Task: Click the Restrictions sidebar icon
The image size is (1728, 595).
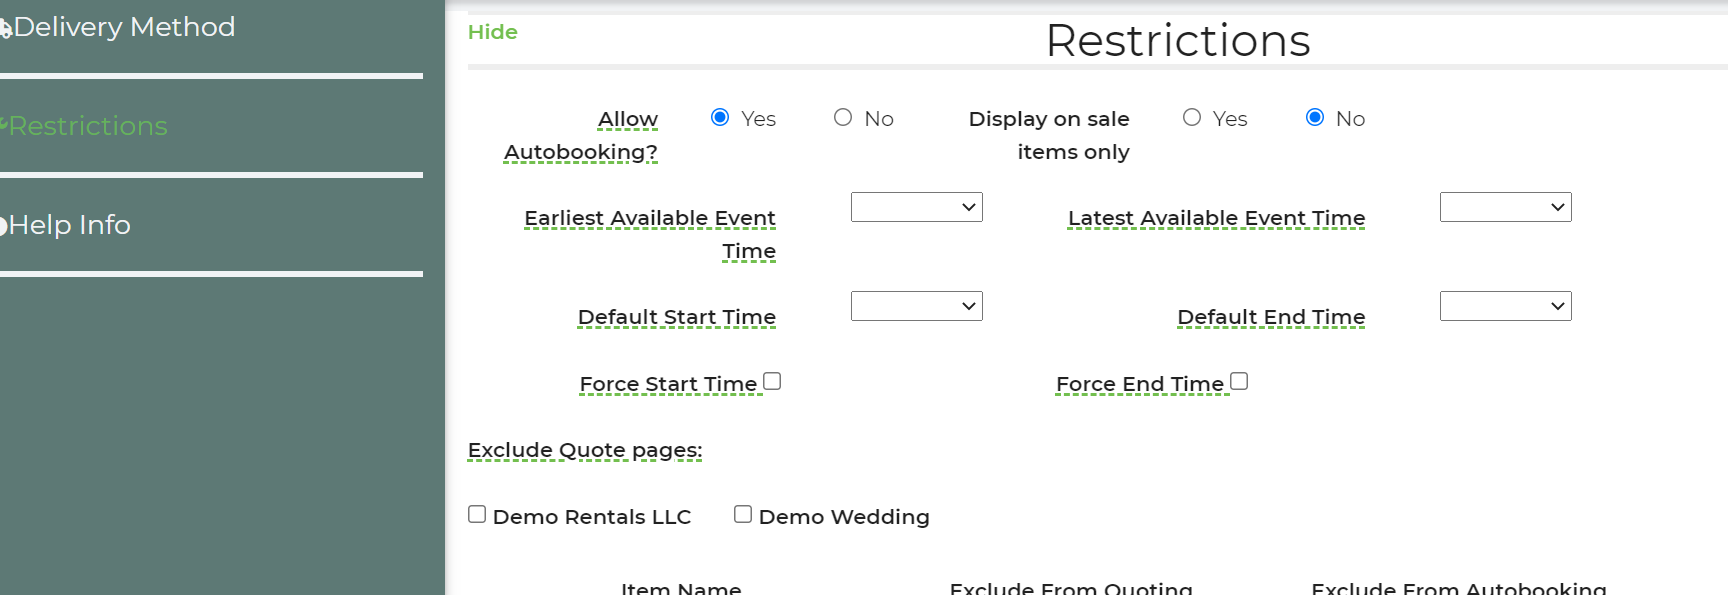Action: point(4,125)
